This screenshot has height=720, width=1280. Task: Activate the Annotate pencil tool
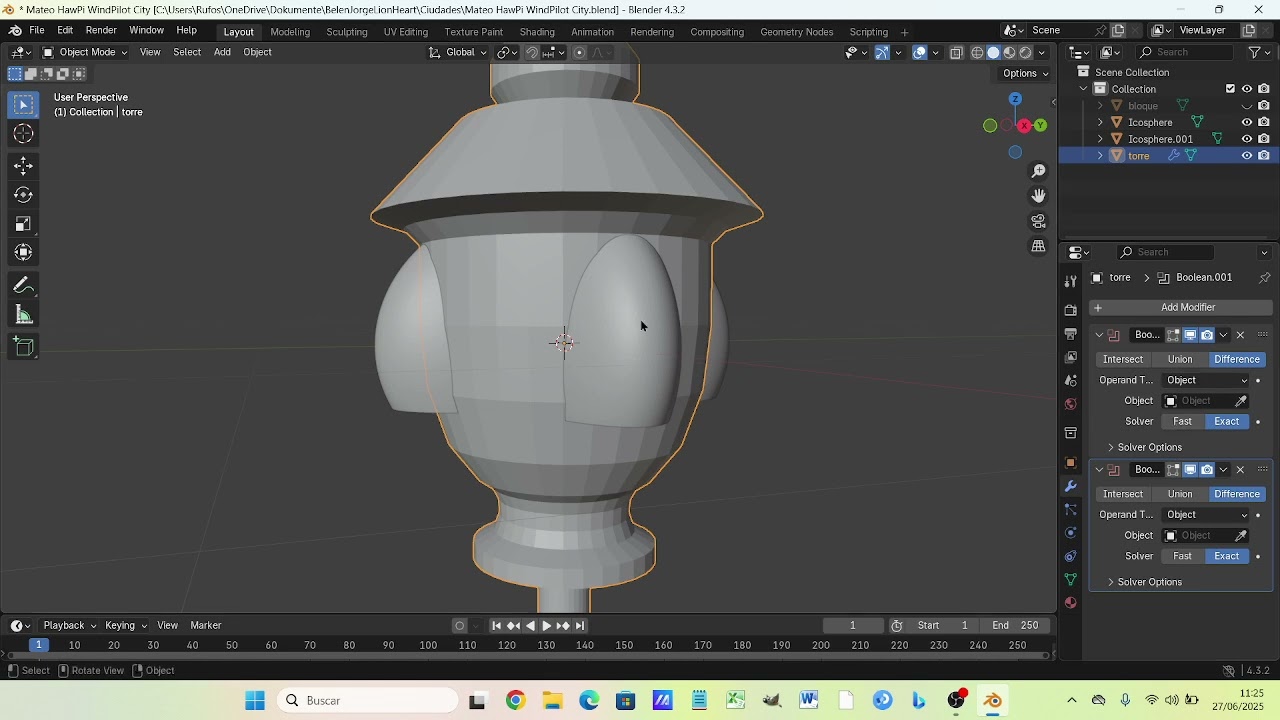pos(24,286)
